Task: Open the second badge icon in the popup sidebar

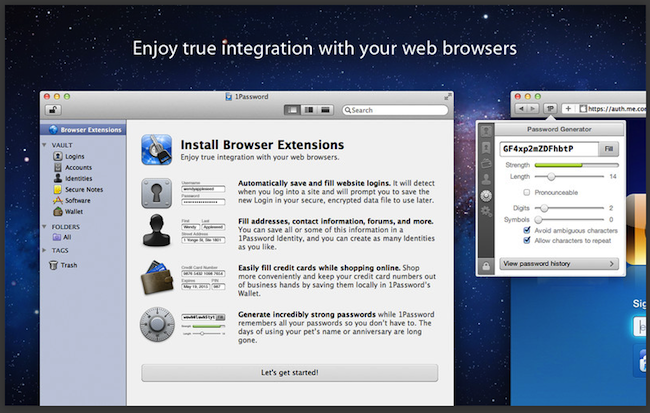Action: [486, 148]
